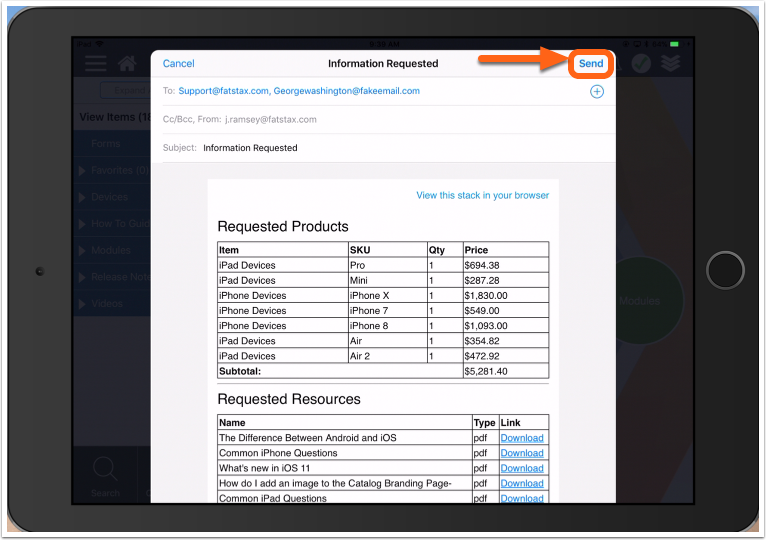The height and width of the screenshot is (540, 766).
Task: Open the hamburger menu in the background app
Action: [x=95, y=63]
